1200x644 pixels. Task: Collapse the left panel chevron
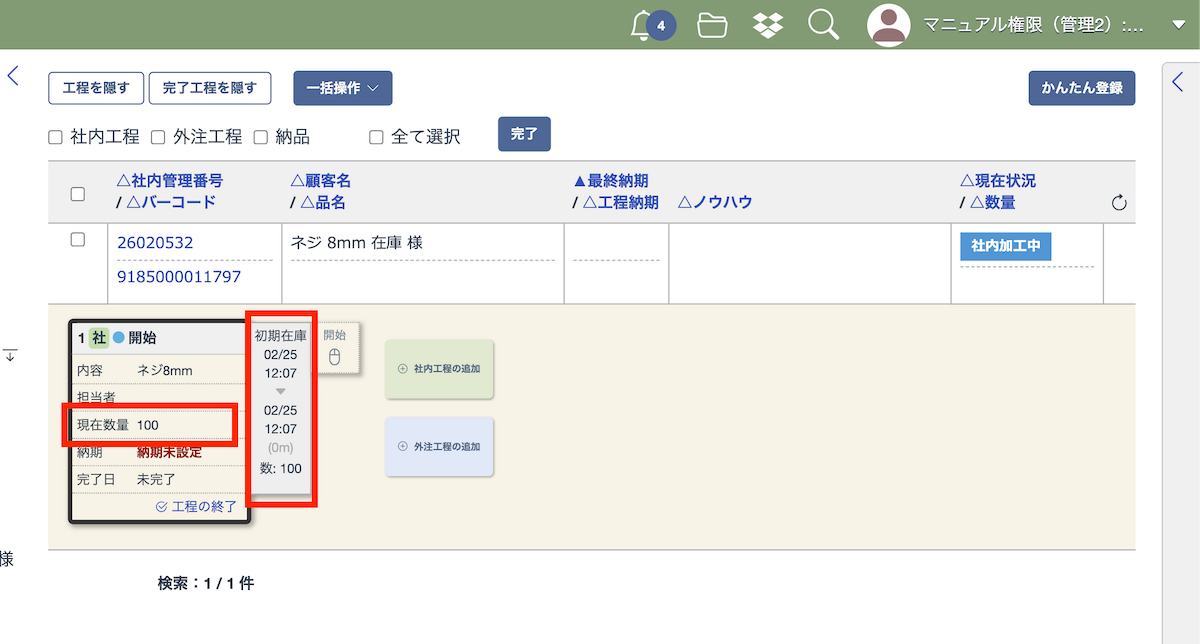[13, 76]
